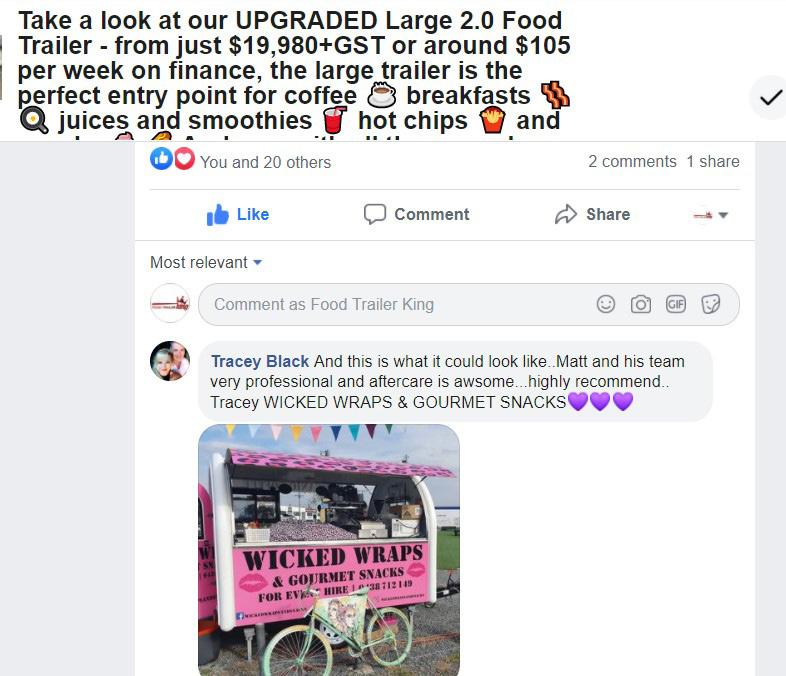Click the Comment speech bubble icon
The width and height of the screenshot is (786, 676).
[374, 214]
